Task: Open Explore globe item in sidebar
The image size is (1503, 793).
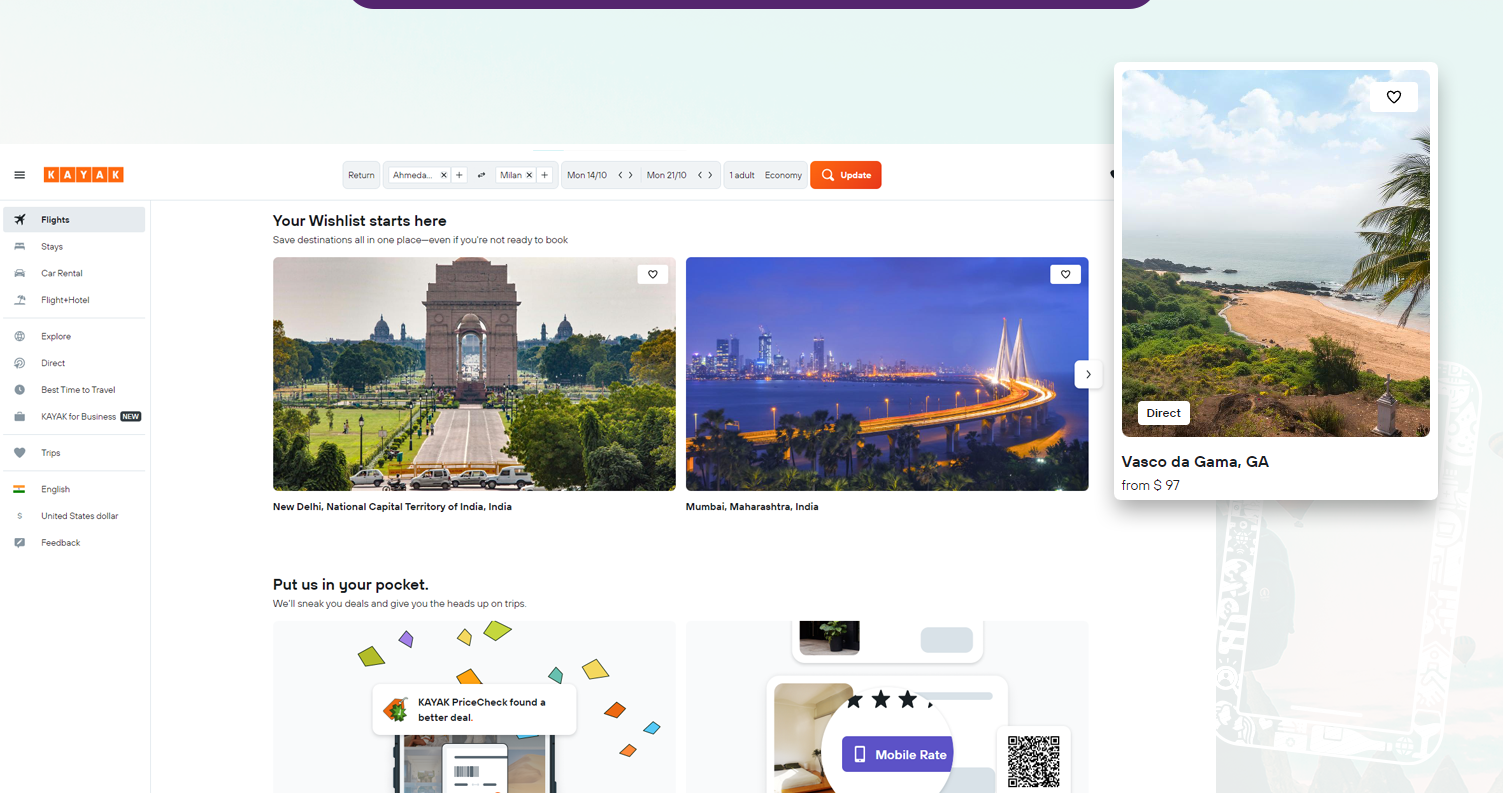Action: point(56,337)
